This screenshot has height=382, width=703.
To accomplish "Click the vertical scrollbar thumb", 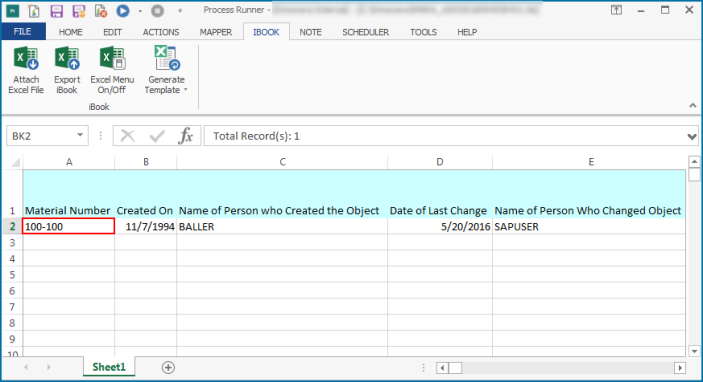I will (694, 174).
